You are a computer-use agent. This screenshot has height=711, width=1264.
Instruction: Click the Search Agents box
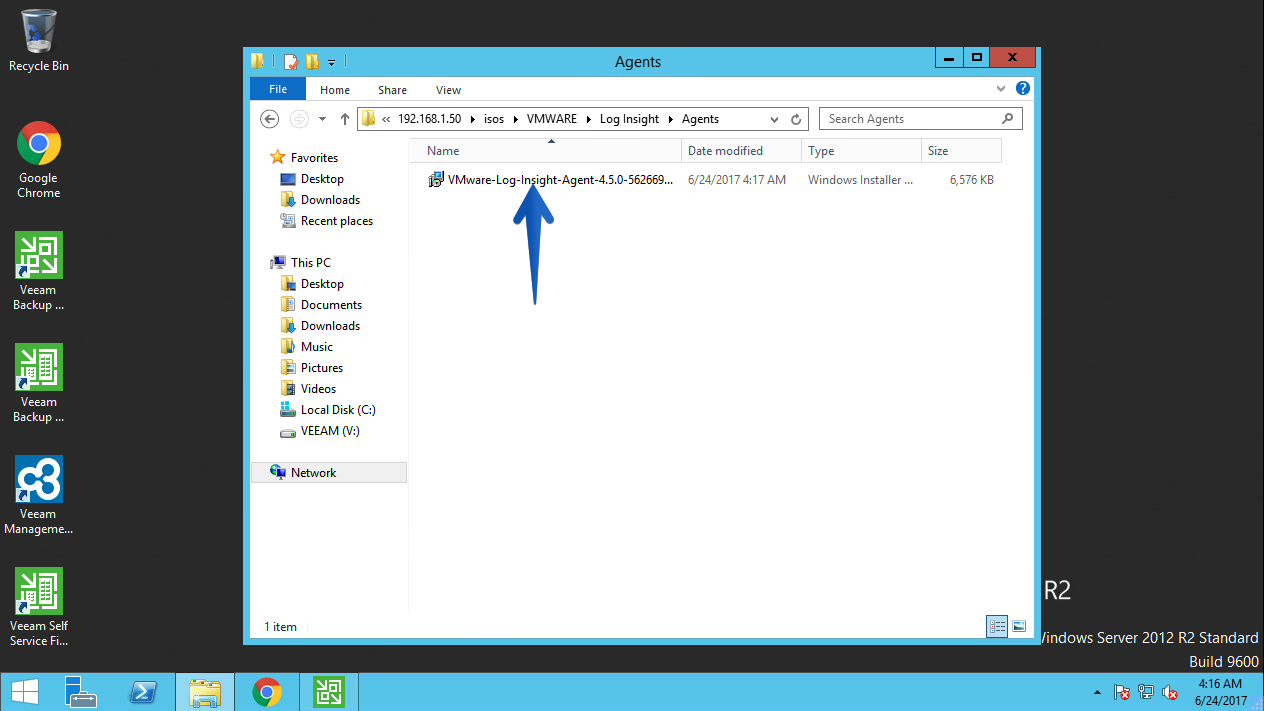tap(920, 119)
